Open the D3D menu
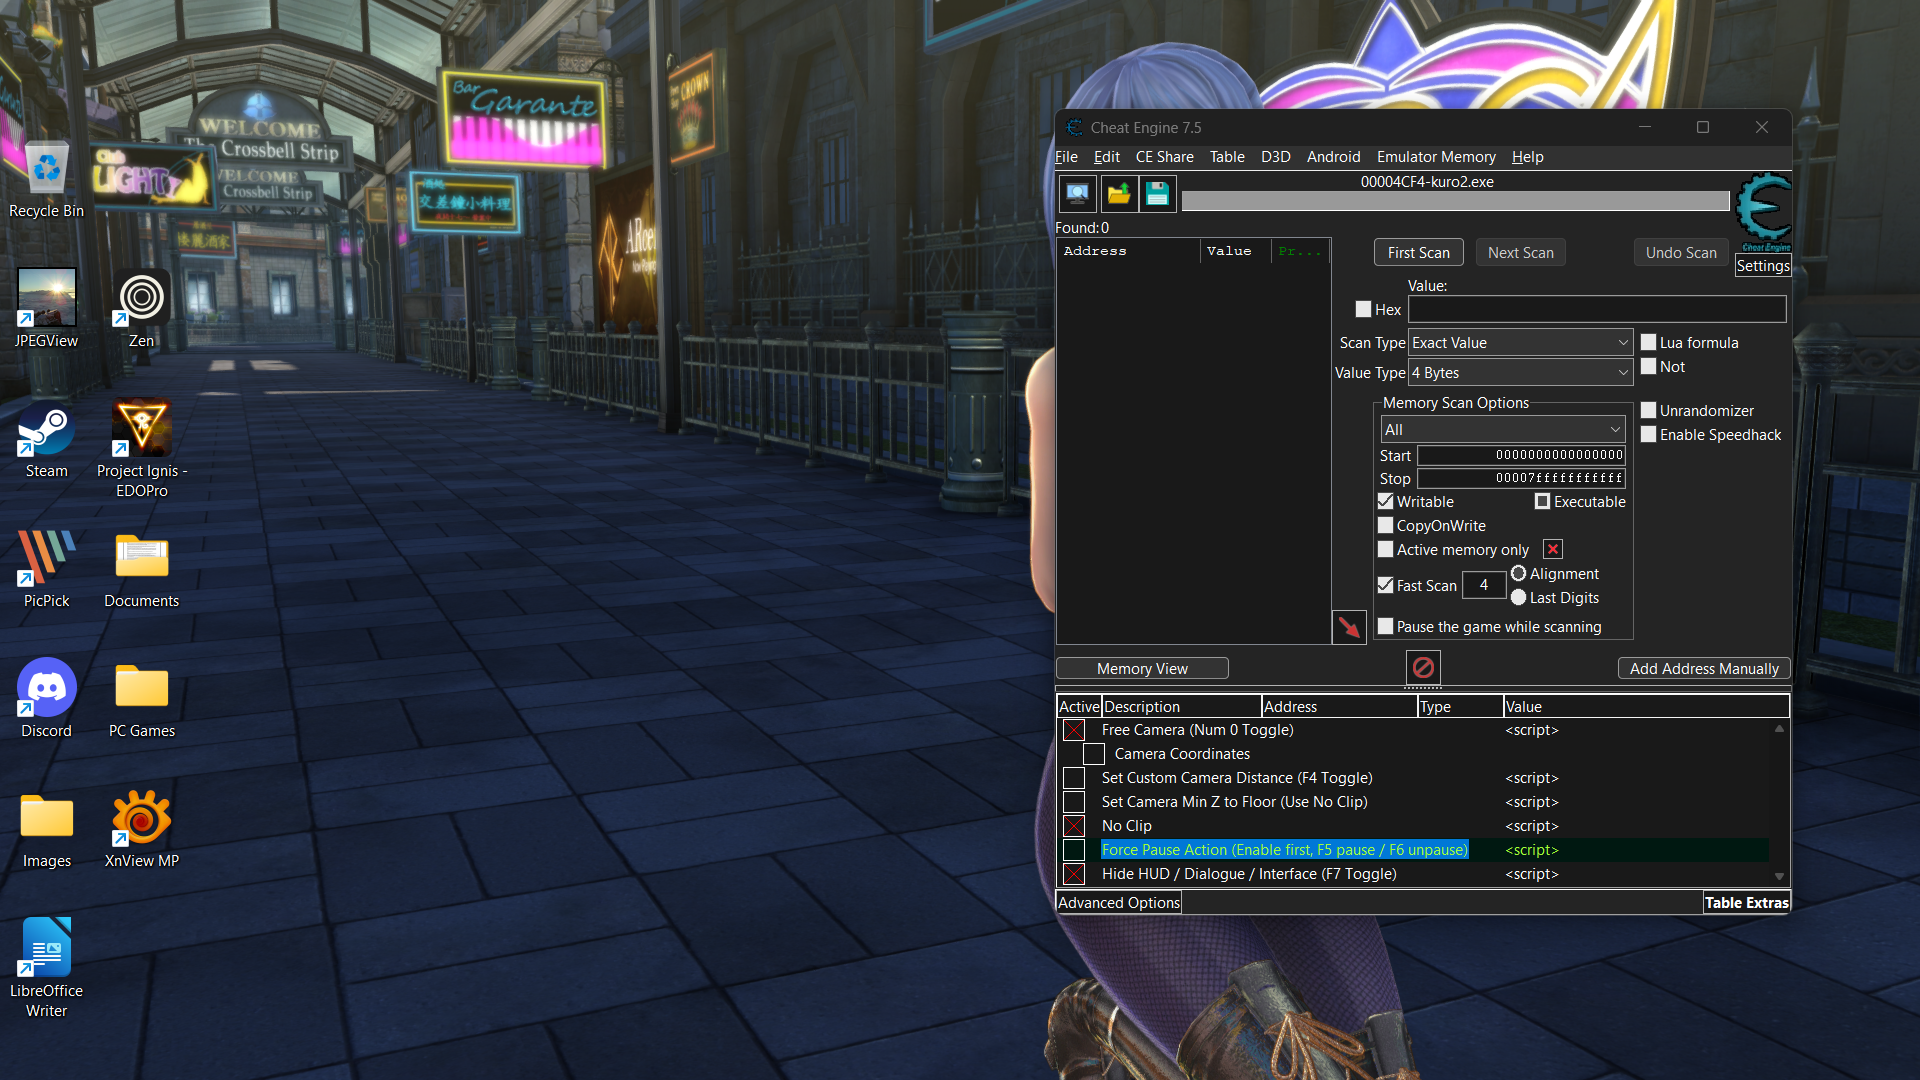This screenshot has width=1920, height=1080. [x=1275, y=156]
